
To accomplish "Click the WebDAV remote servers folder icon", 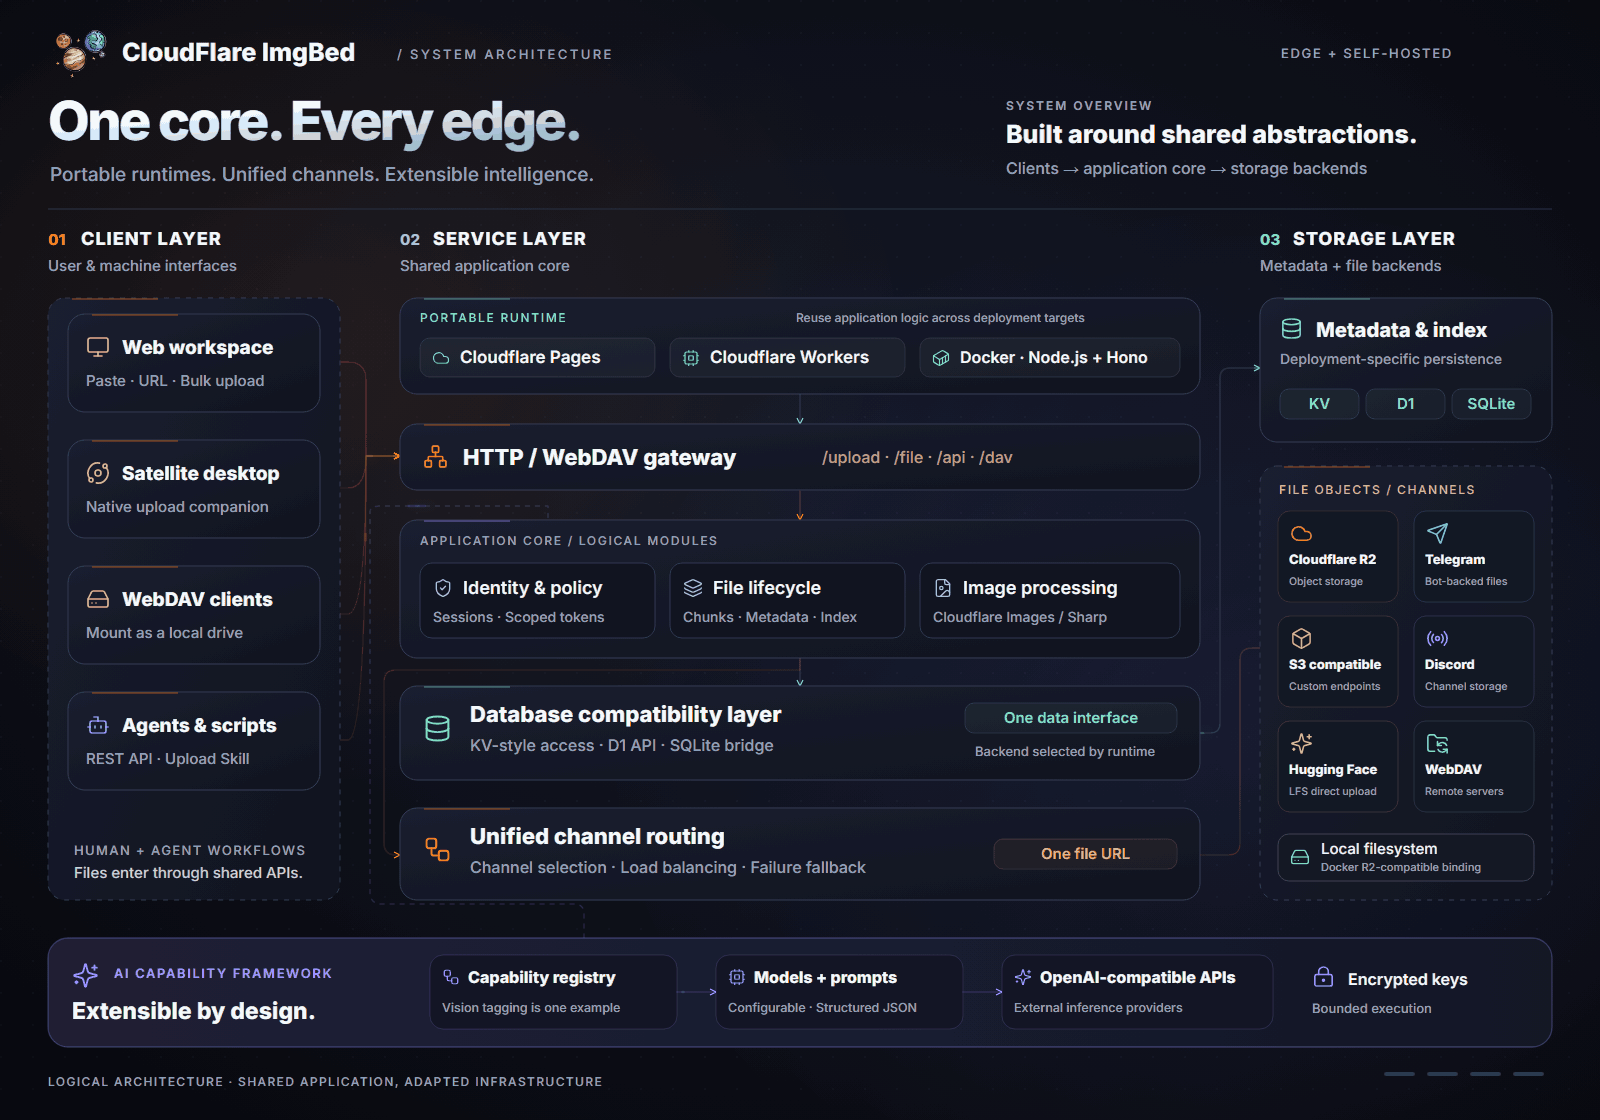I will (1437, 743).
